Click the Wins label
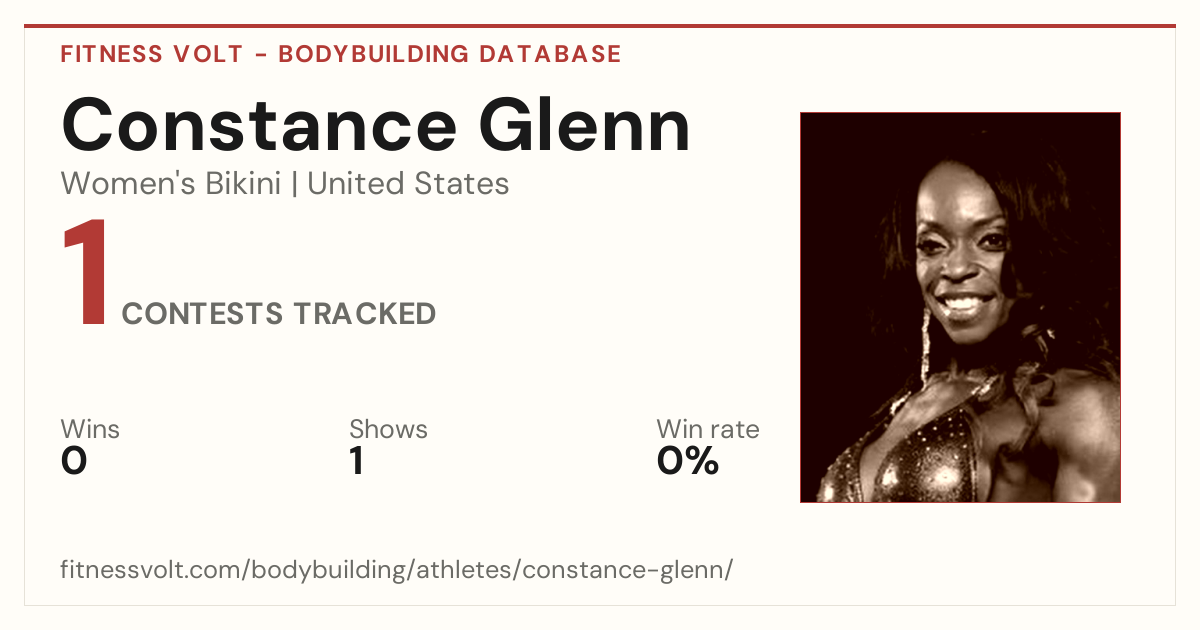The image size is (1200, 630). coord(90,430)
